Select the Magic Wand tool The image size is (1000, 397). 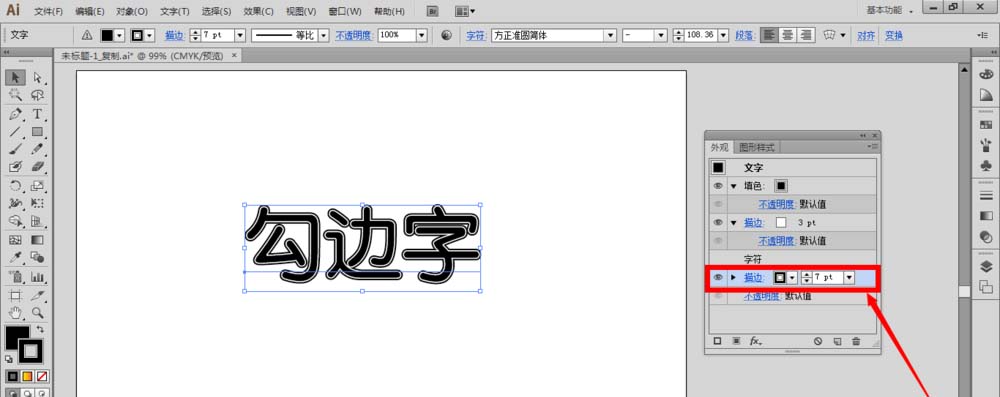[16, 95]
